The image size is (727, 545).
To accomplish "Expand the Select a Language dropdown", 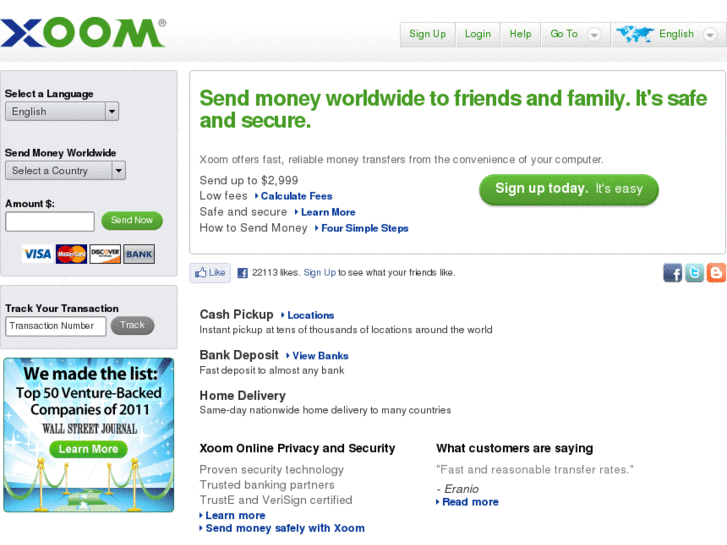I will point(112,112).
